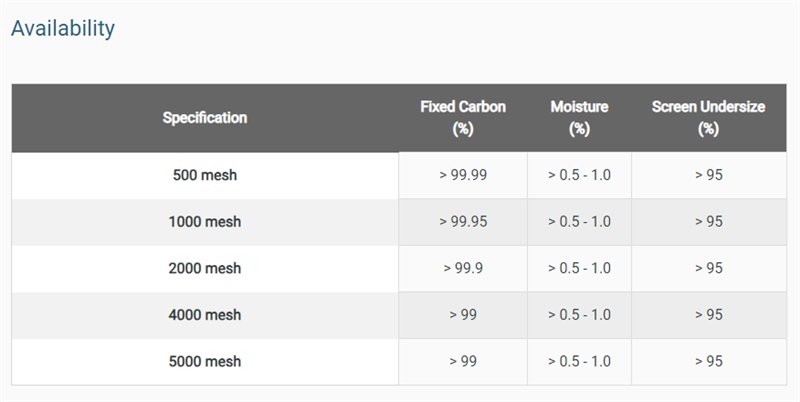Image resolution: width=800 pixels, height=402 pixels.
Task: Select the Specification column header
Action: point(205,118)
